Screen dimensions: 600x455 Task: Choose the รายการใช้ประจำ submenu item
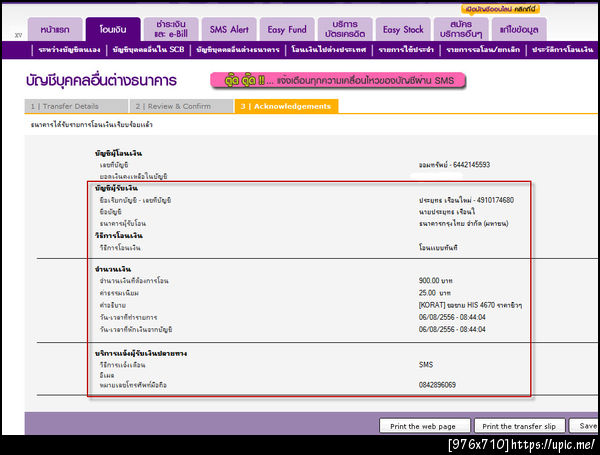pos(406,50)
